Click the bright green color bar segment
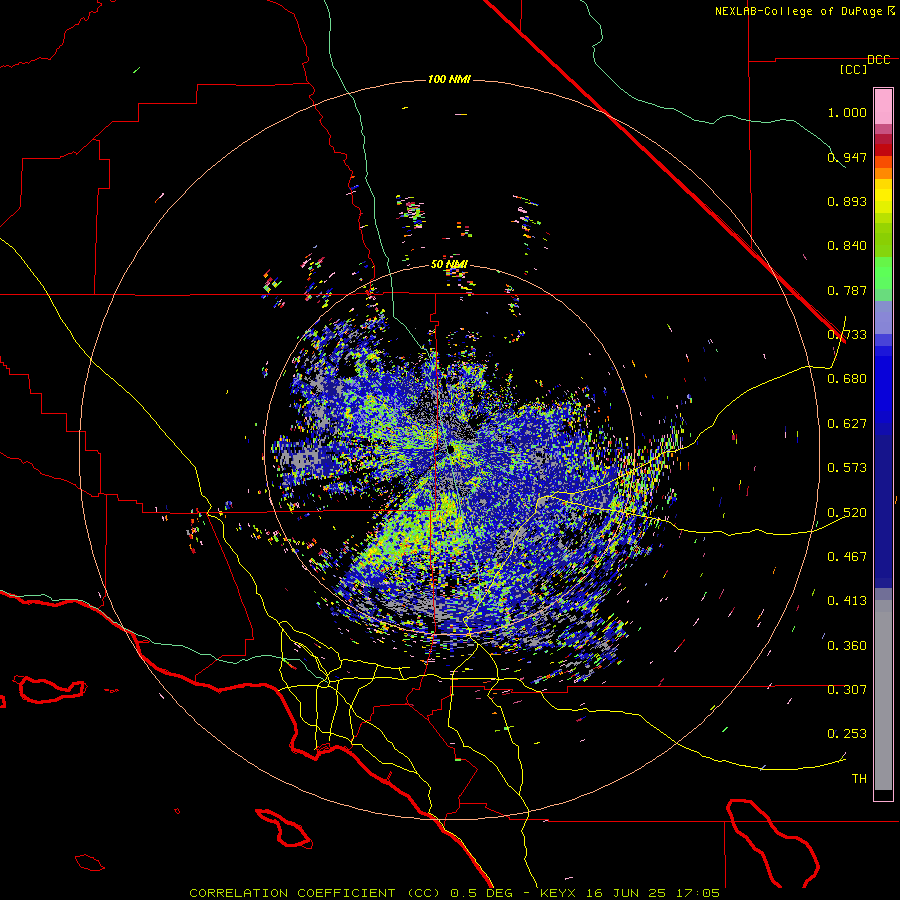900x900 pixels. (883, 273)
